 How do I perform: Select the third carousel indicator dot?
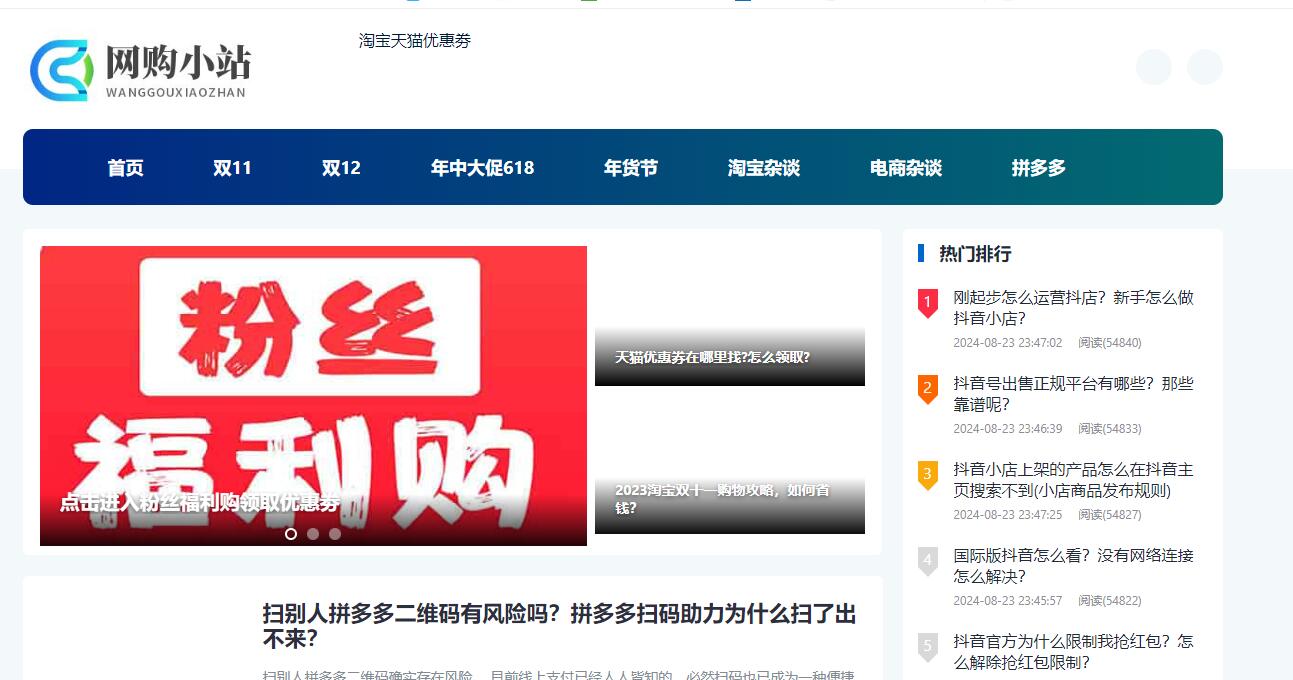[x=335, y=534]
